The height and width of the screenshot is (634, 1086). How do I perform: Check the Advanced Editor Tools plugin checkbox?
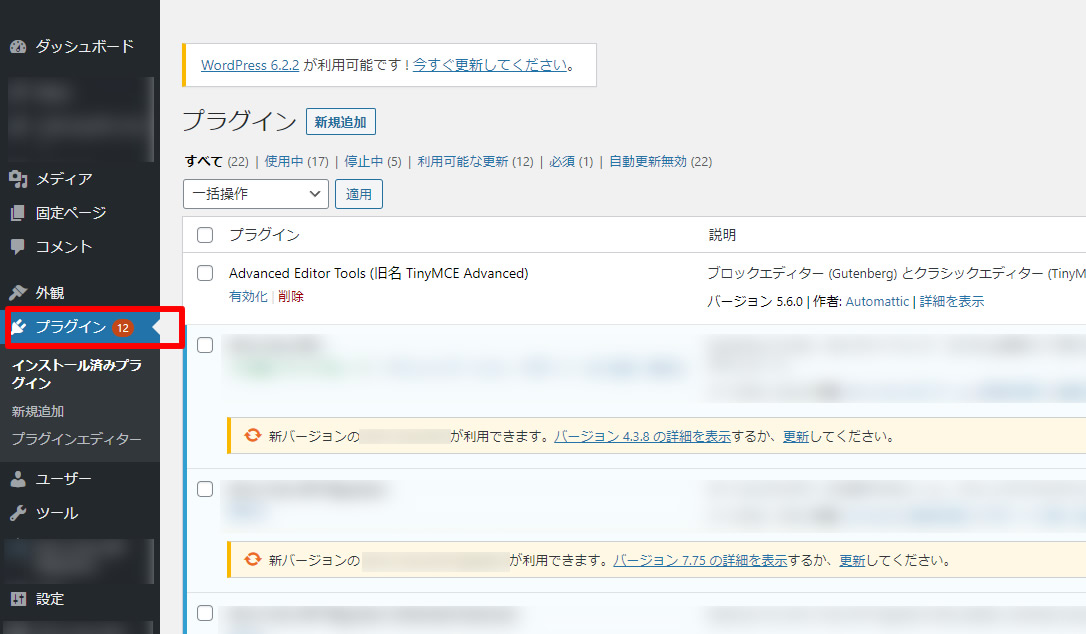pos(205,272)
